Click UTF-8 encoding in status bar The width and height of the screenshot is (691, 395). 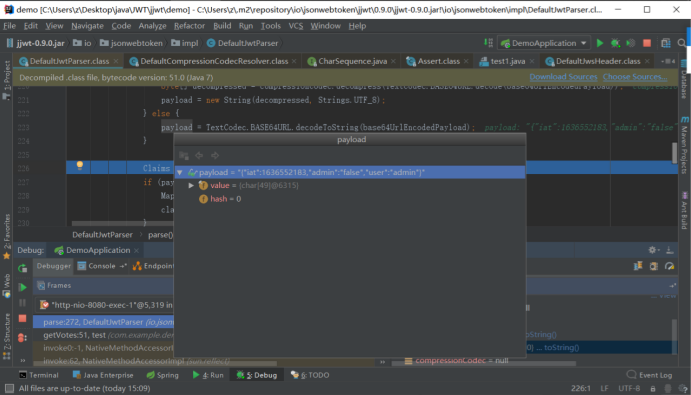pos(629,388)
